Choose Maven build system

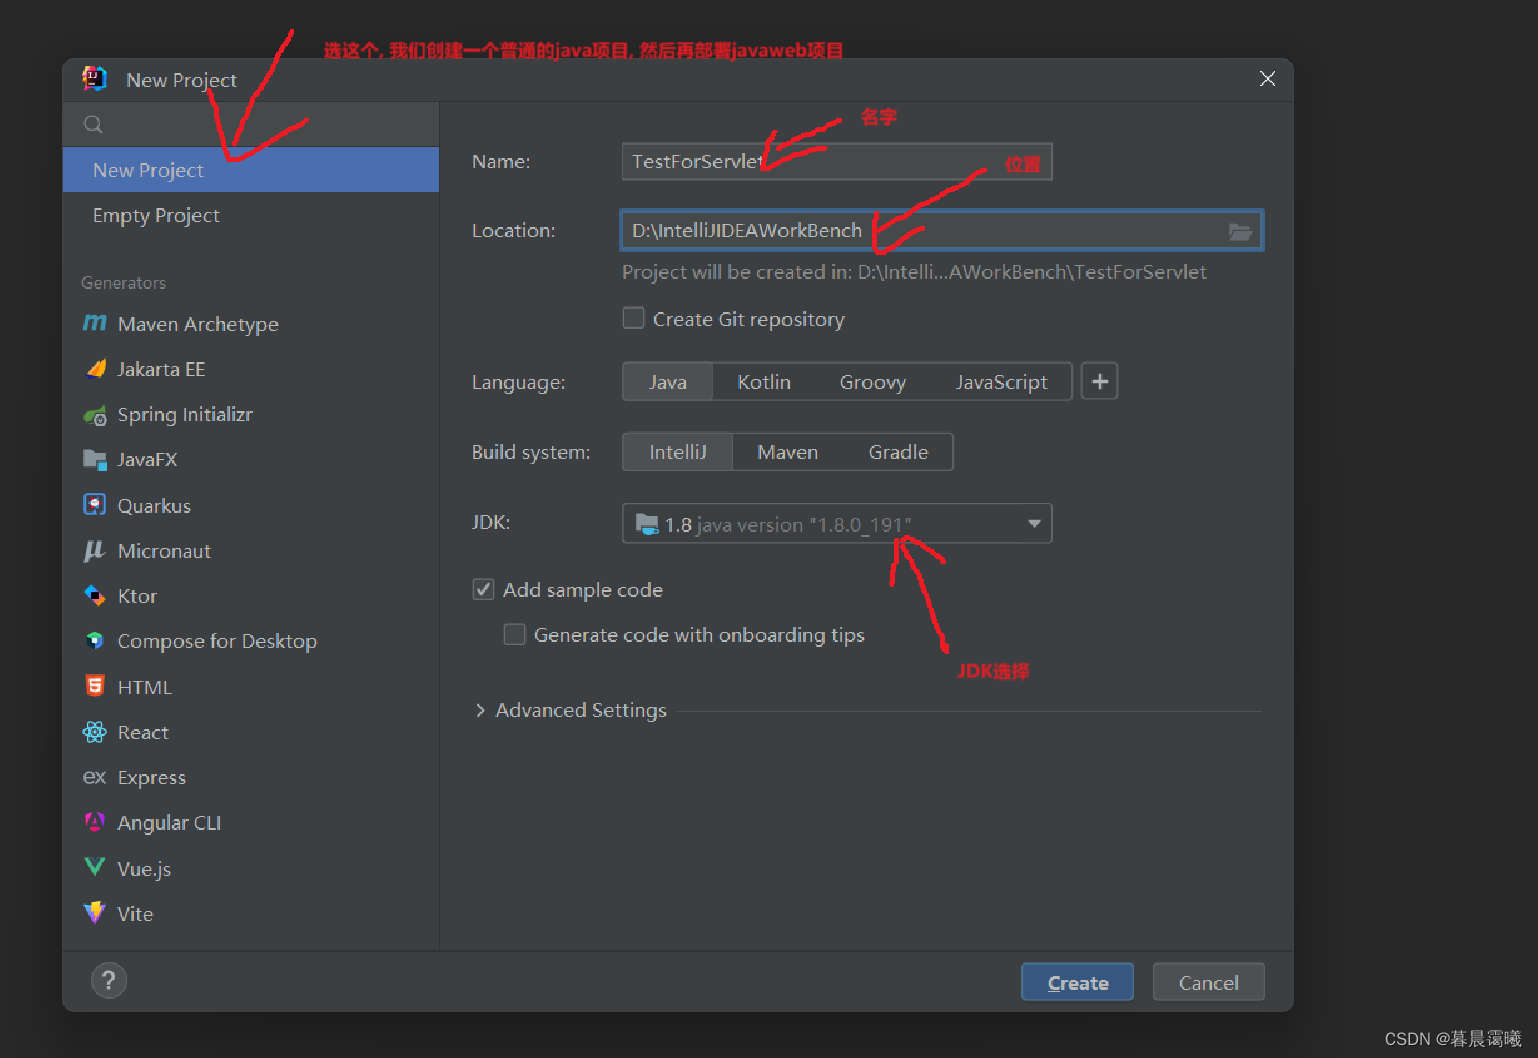[x=787, y=452]
